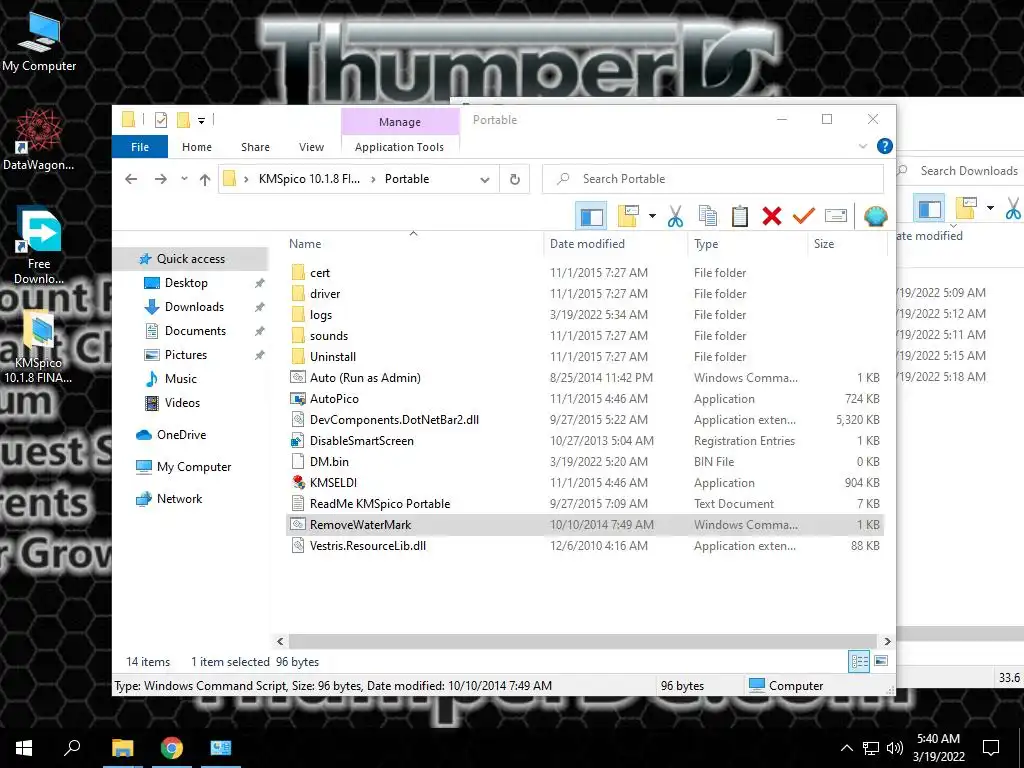Click the Forward arrow button

pos(161,179)
